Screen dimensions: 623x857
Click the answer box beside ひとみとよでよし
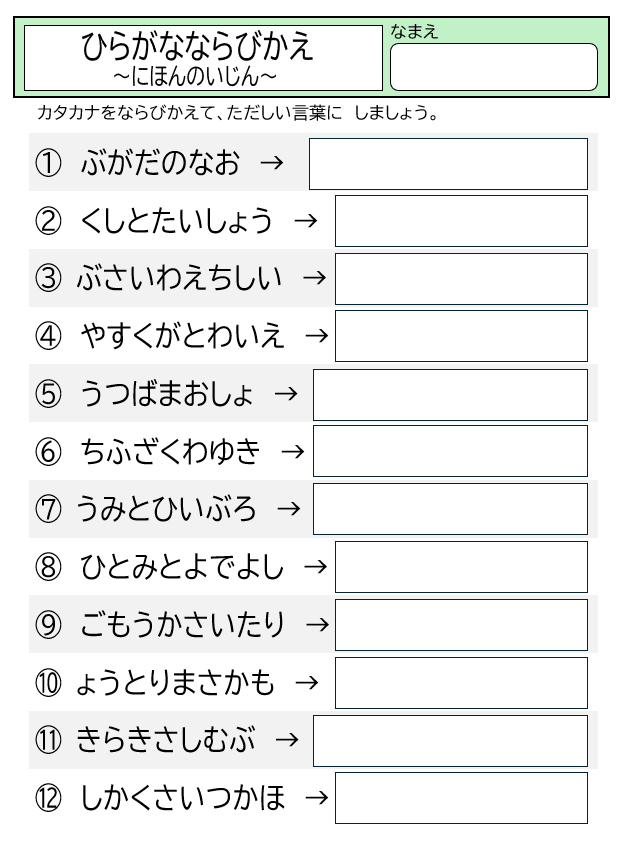[461, 567]
